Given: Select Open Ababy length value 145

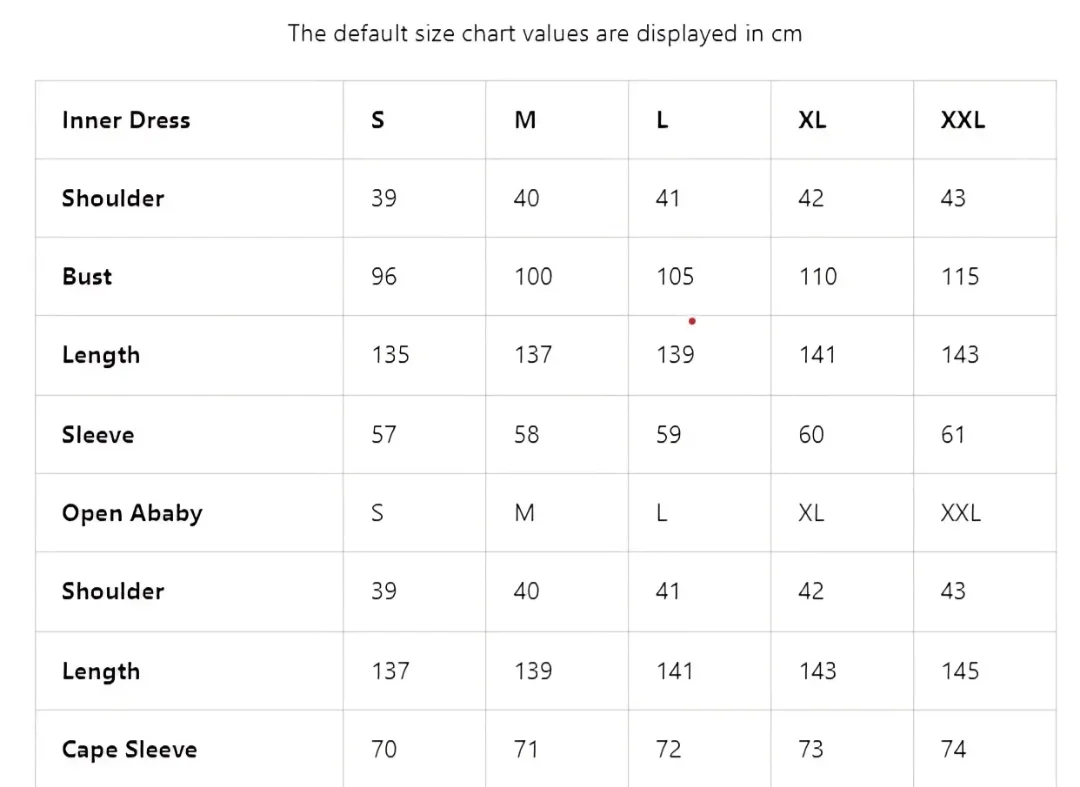Looking at the screenshot, I should tap(960, 671).
